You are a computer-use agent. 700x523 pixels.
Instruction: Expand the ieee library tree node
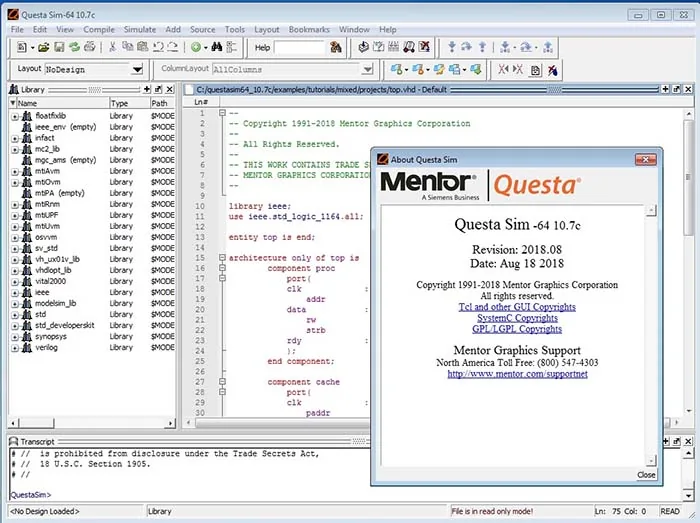click(15, 293)
